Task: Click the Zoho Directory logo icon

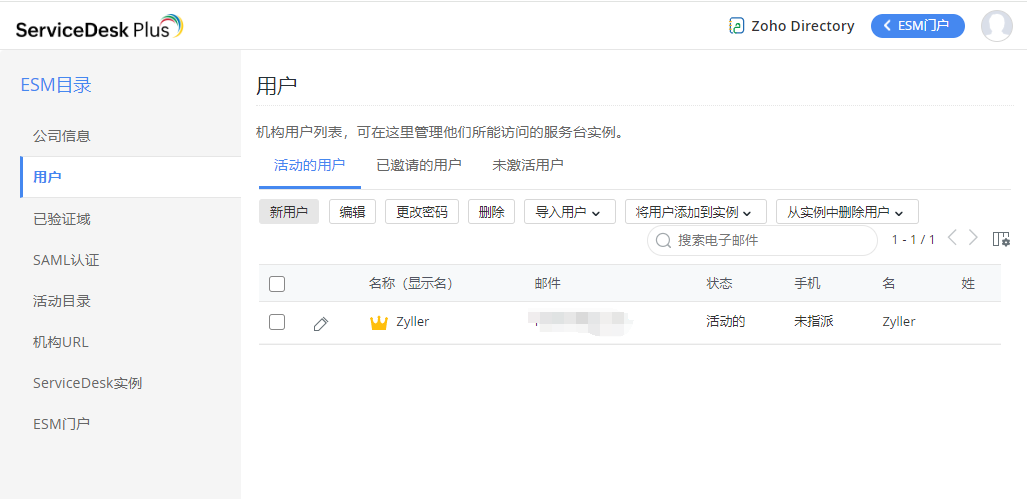Action: [737, 26]
